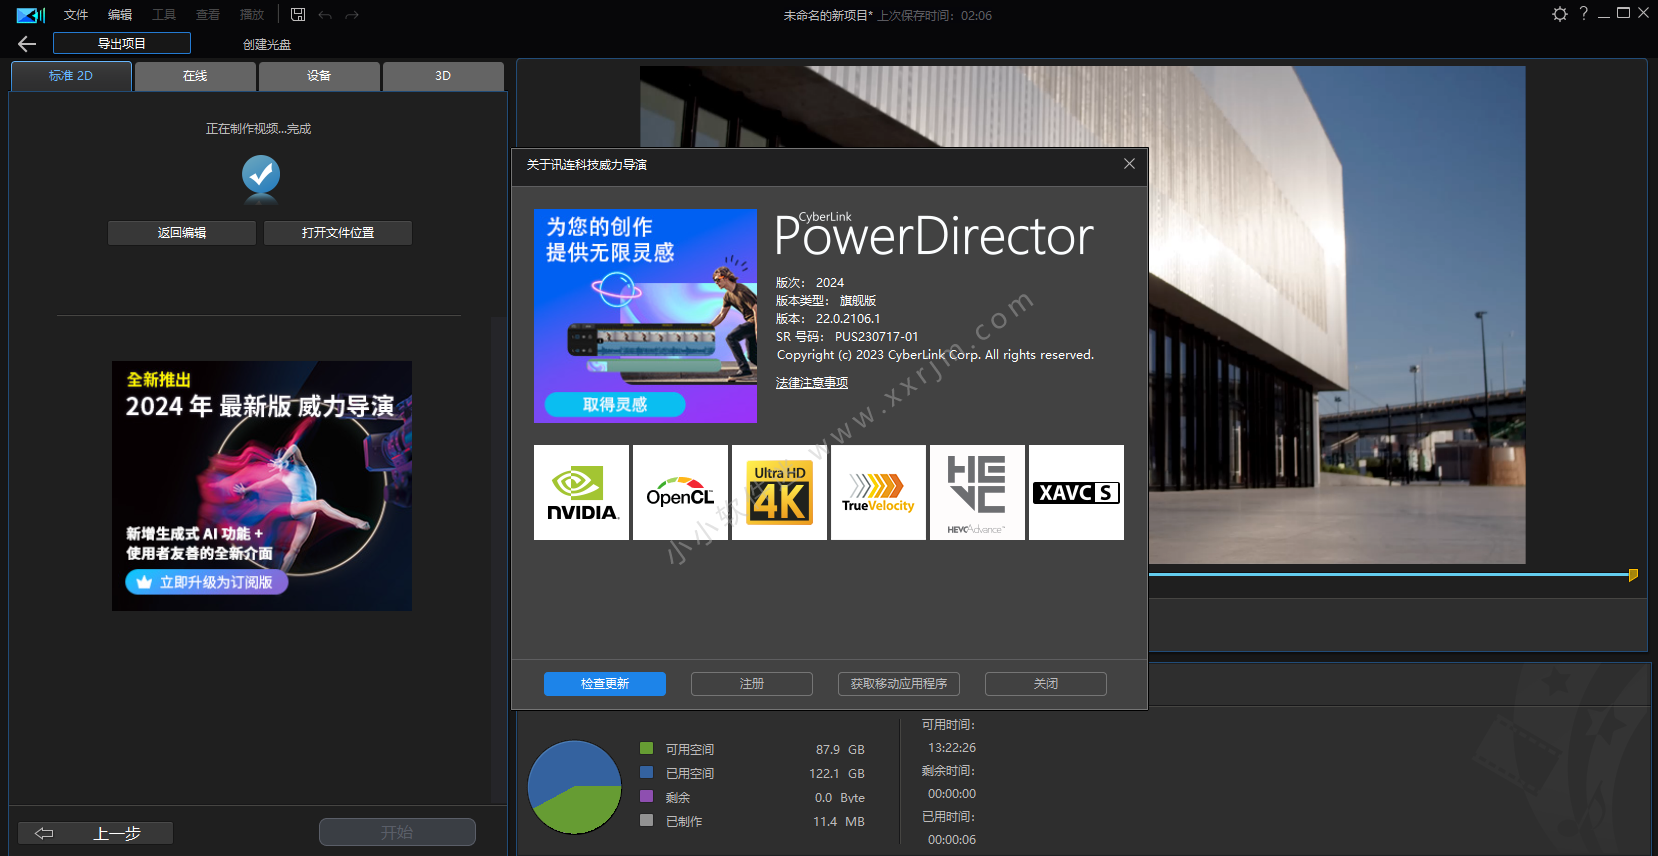Click the XAVC S logo tile
This screenshot has height=856, width=1658.
click(x=1076, y=493)
